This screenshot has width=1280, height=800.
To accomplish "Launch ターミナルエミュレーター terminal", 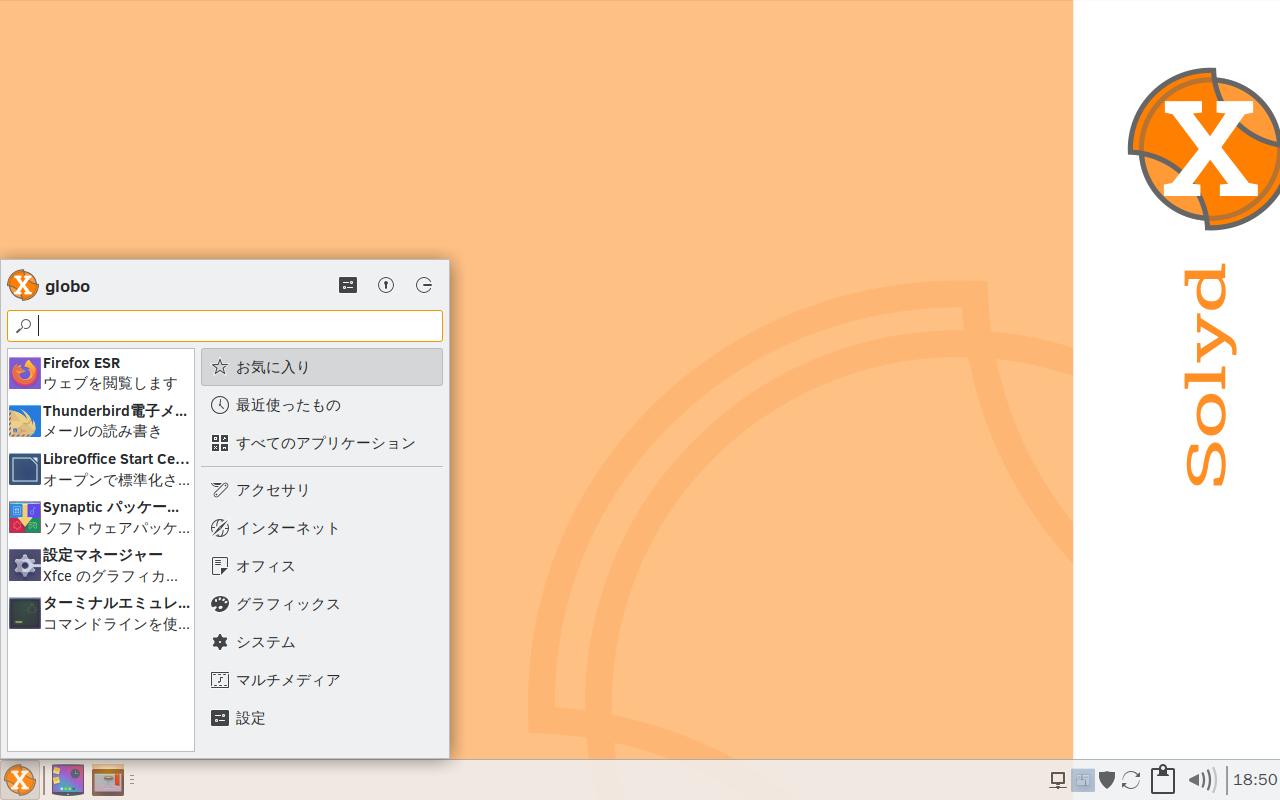I will pos(100,613).
